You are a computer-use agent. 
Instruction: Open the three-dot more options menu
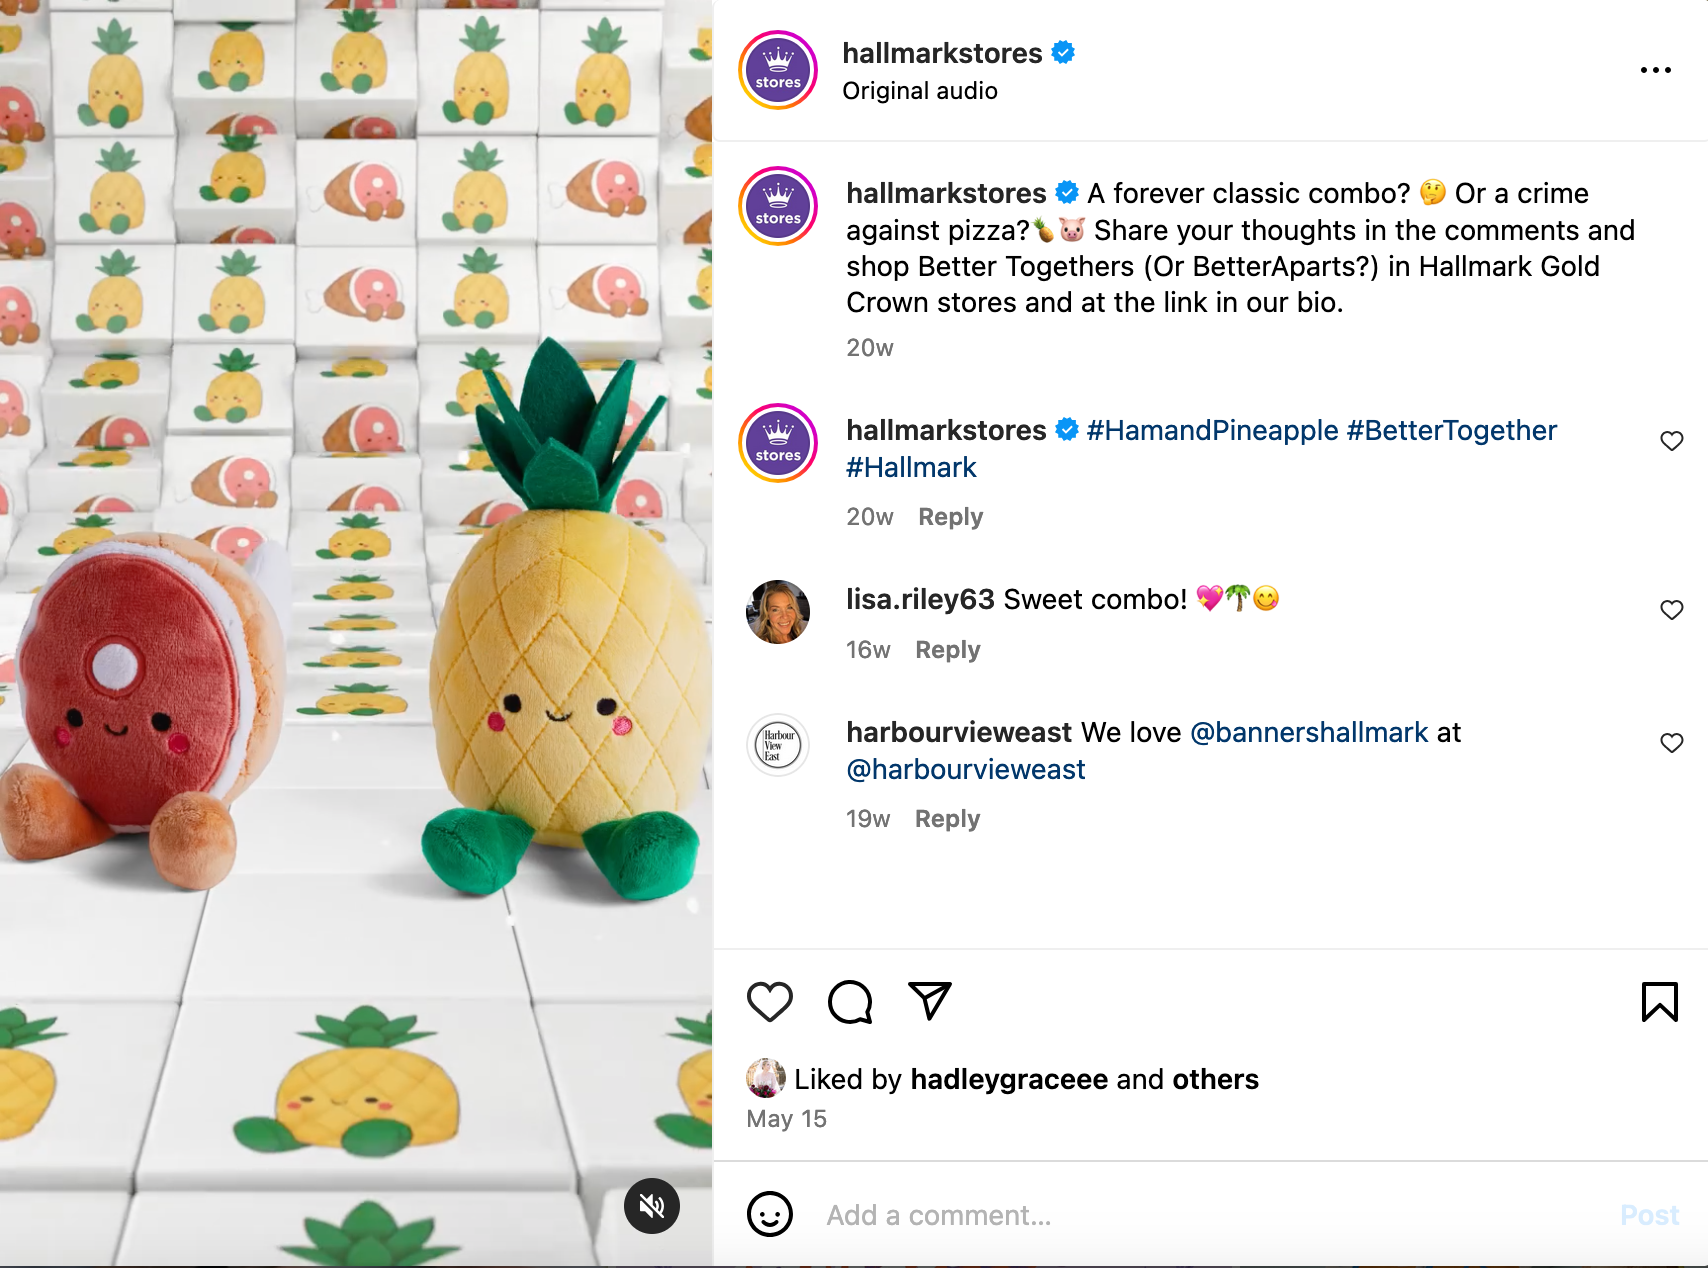pos(1655,70)
